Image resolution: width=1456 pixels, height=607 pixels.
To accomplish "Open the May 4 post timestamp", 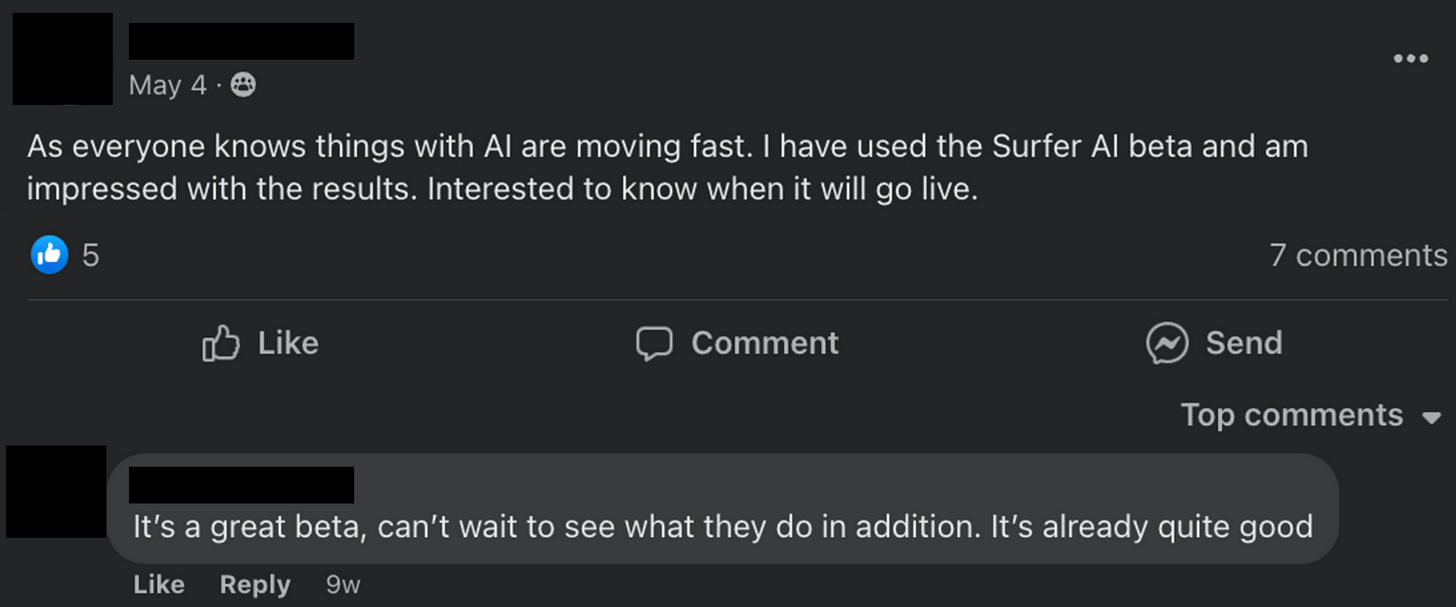I will (167, 86).
